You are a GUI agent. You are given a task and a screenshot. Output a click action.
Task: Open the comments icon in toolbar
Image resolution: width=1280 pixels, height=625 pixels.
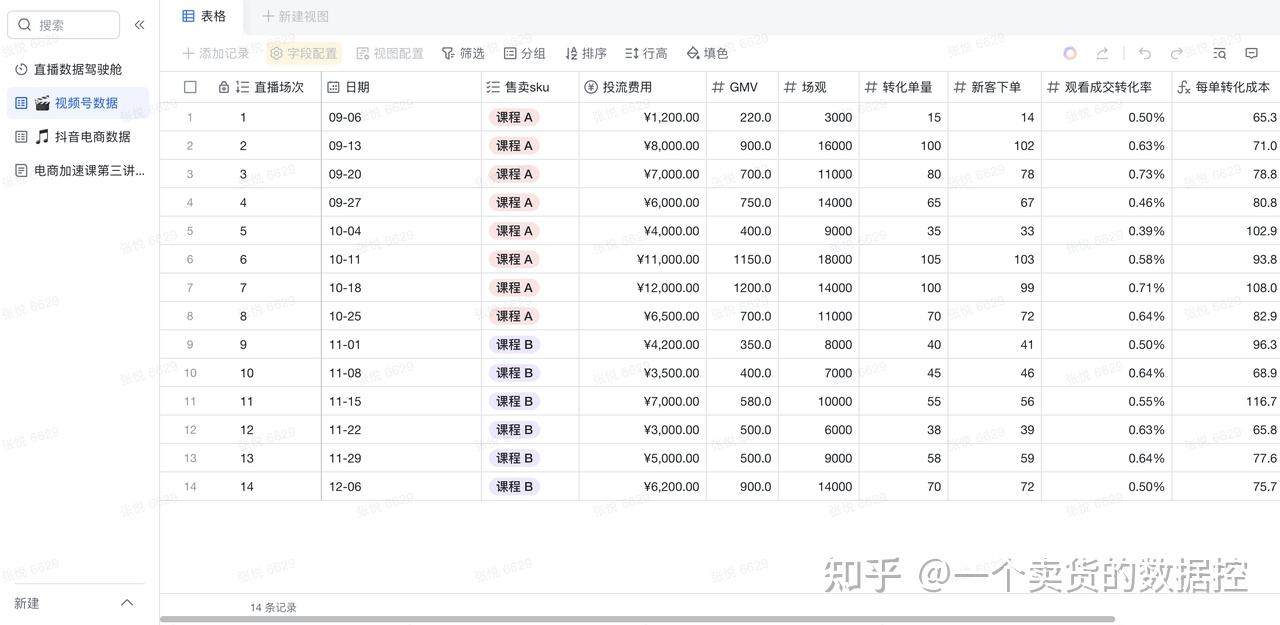pos(1251,53)
